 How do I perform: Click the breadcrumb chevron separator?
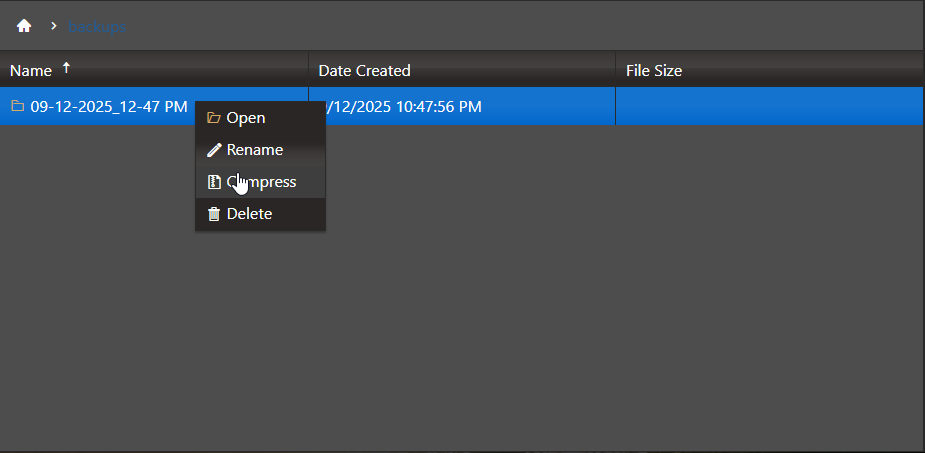click(x=54, y=26)
